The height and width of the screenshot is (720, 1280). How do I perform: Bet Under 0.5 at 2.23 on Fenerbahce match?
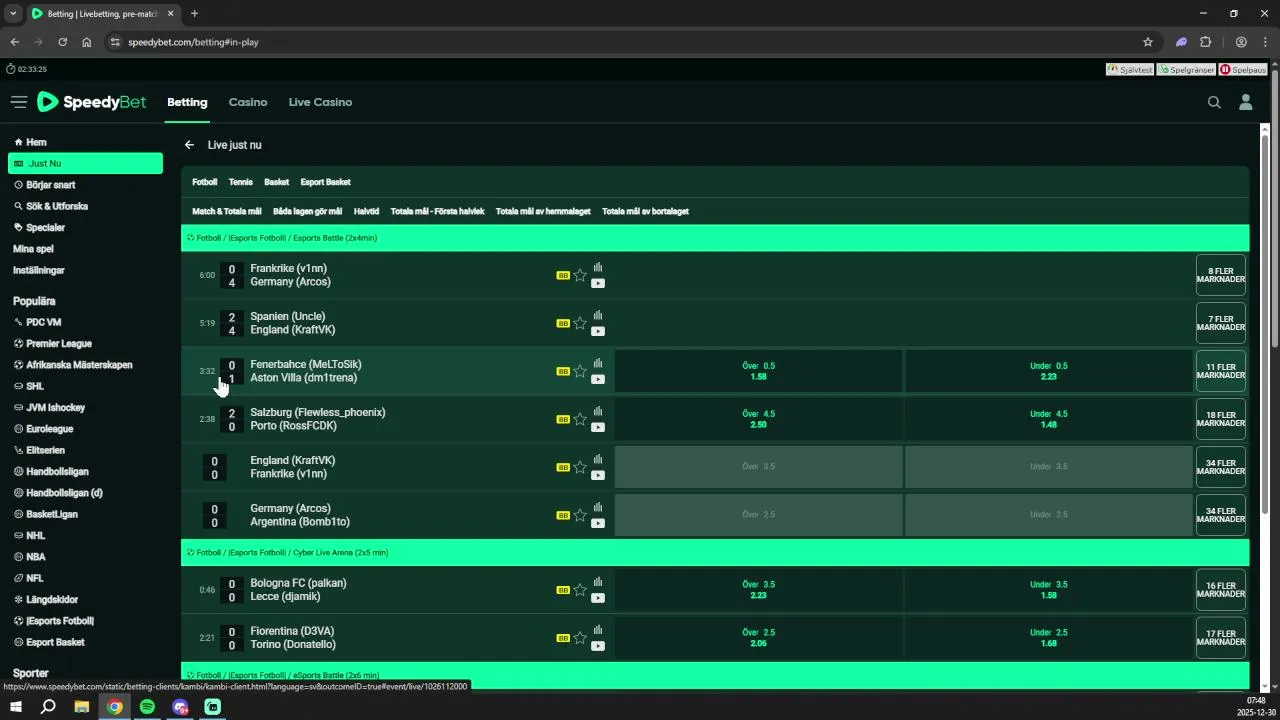[x=1049, y=371]
